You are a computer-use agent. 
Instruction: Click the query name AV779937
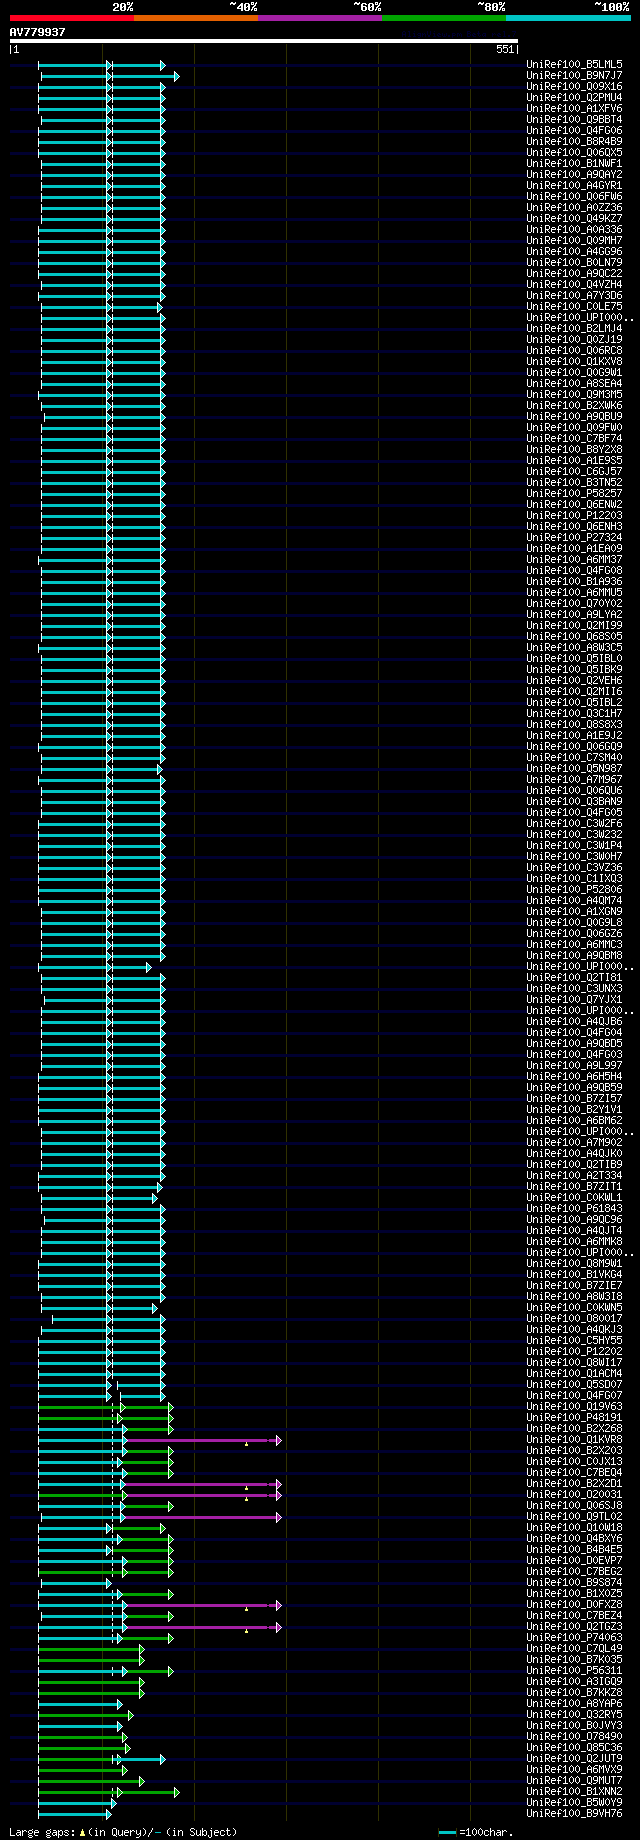(37, 32)
